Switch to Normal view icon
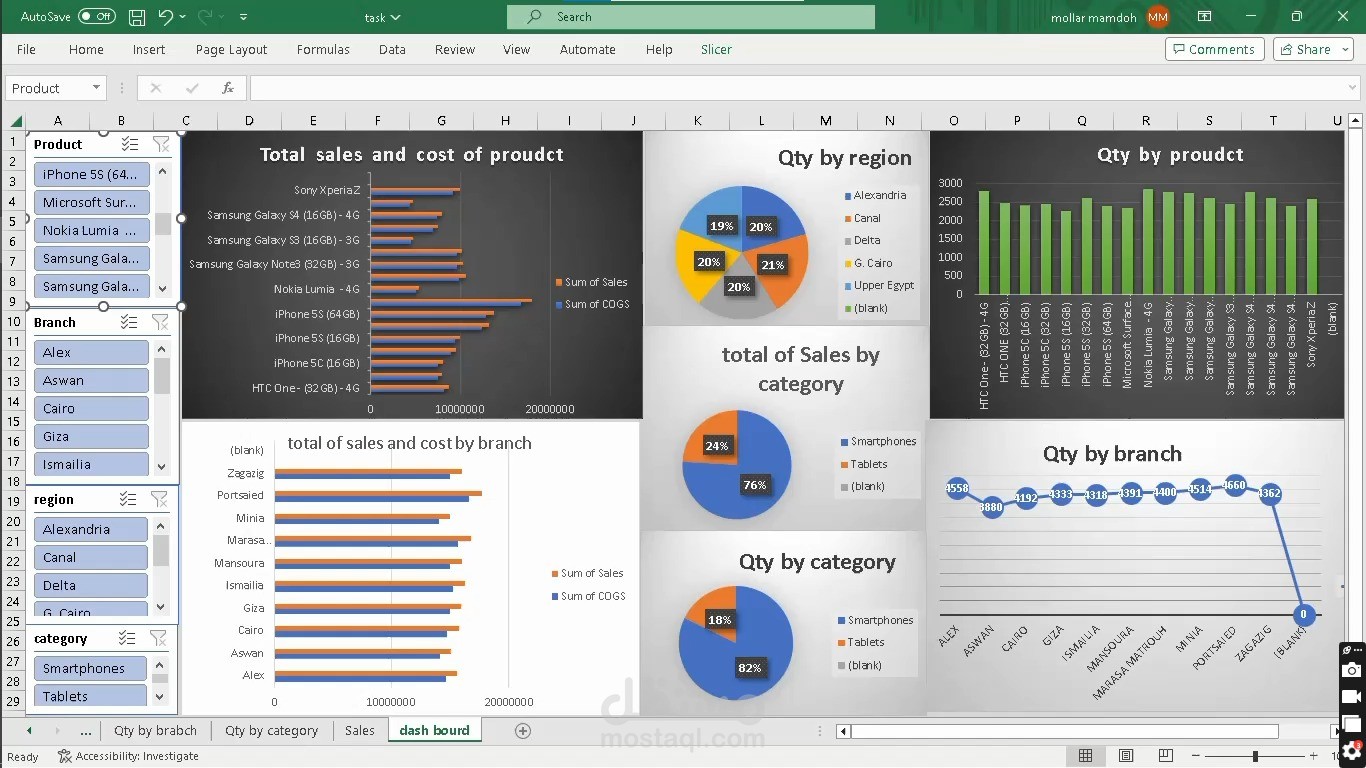Image resolution: width=1366 pixels, height=768 pixels. [1085, 756]
